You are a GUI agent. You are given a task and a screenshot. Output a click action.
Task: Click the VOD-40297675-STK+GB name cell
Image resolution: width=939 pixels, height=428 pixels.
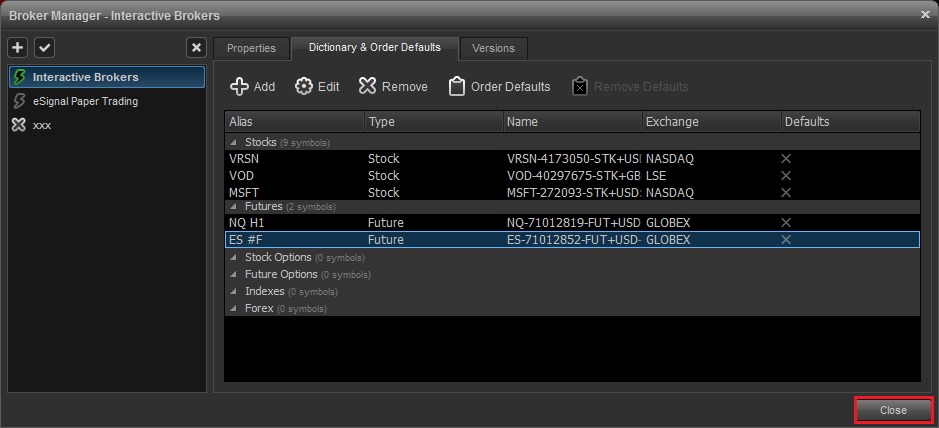pos(573,175)
